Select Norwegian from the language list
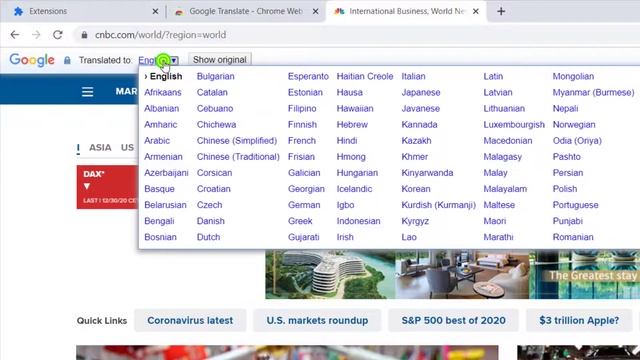Image resolution: width=640 pixels, height=360 pixels. pyautogui.click(x=574, y=124)
